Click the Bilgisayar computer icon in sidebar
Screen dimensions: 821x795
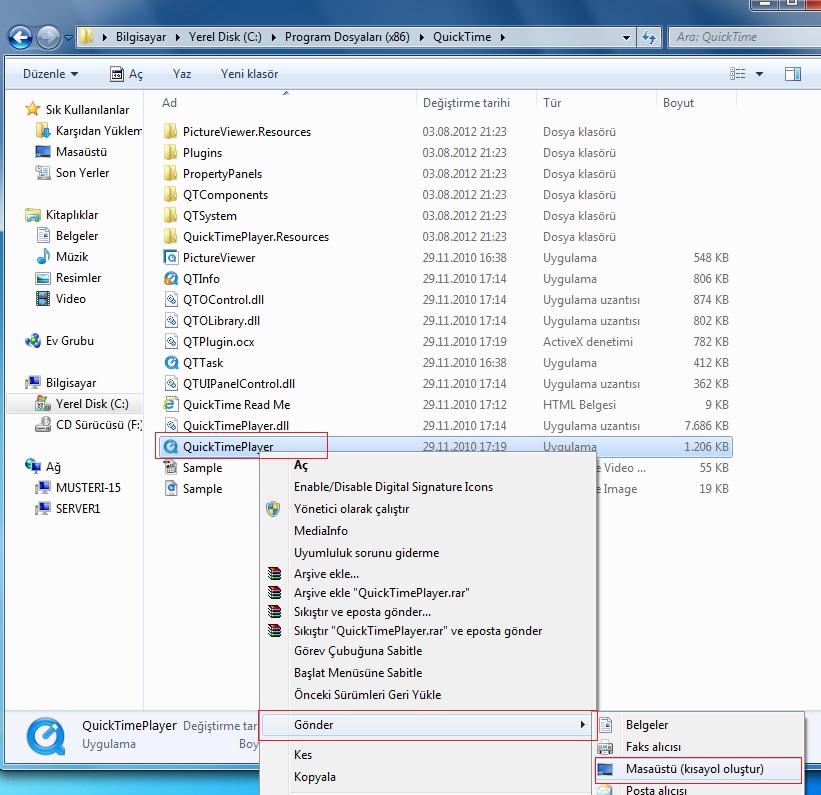(32, 382)
